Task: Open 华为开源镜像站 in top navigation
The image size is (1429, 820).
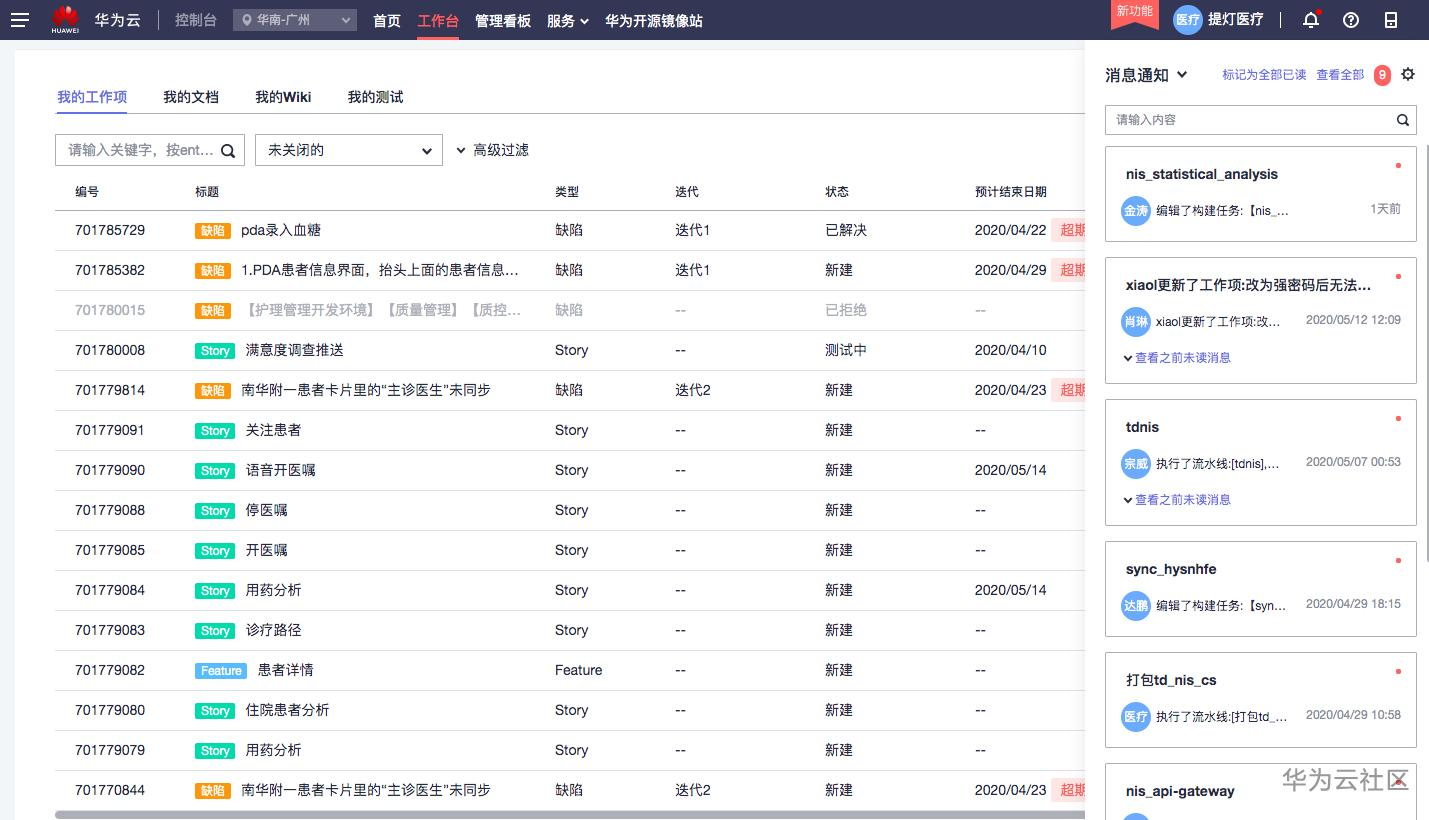Action: pyautogui.click(x=654, y=20)
